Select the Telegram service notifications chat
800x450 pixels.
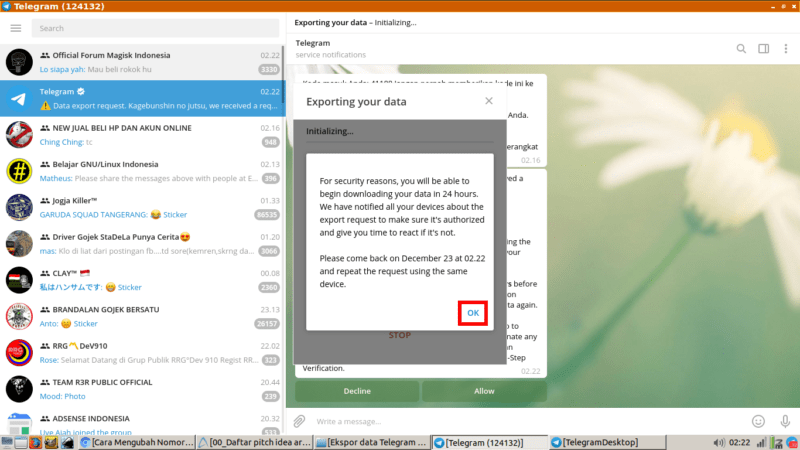(x=142, y=98)
